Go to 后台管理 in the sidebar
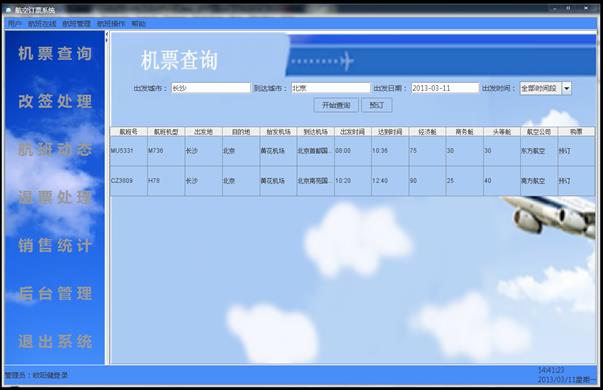 coord(55,294)
